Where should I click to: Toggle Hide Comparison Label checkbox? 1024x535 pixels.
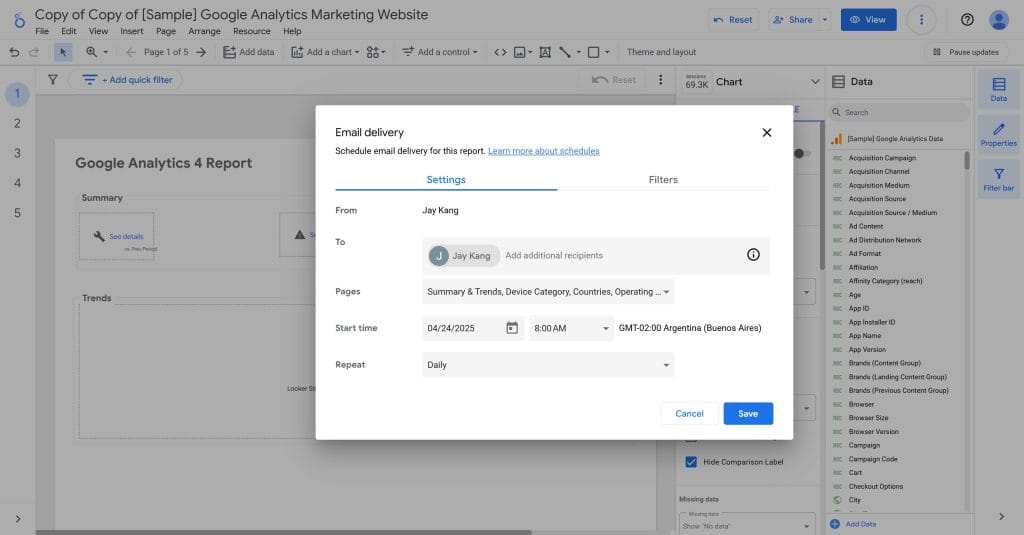691,462
